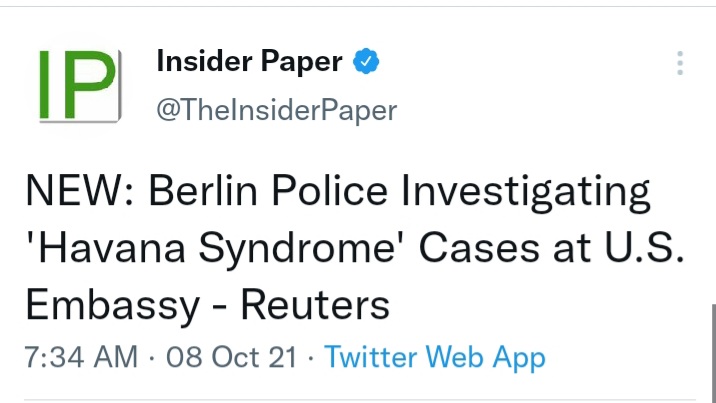Image resolution: width=716 pixels, height=403 pixels.
Task: Click the green P in the logo
Action: (x=93, y=86)
